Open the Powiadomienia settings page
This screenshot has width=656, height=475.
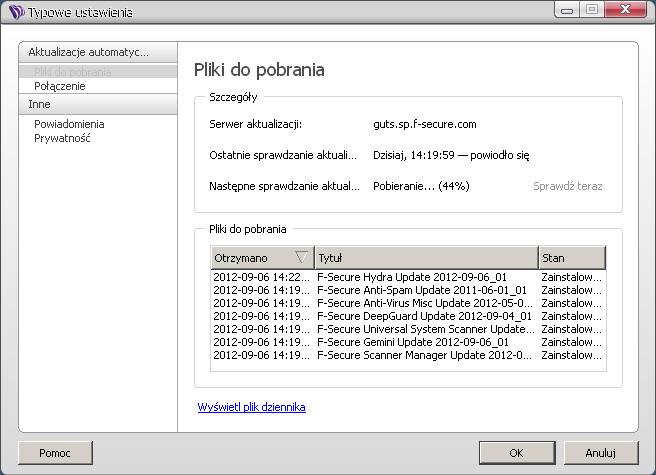[x=69, y=124]
